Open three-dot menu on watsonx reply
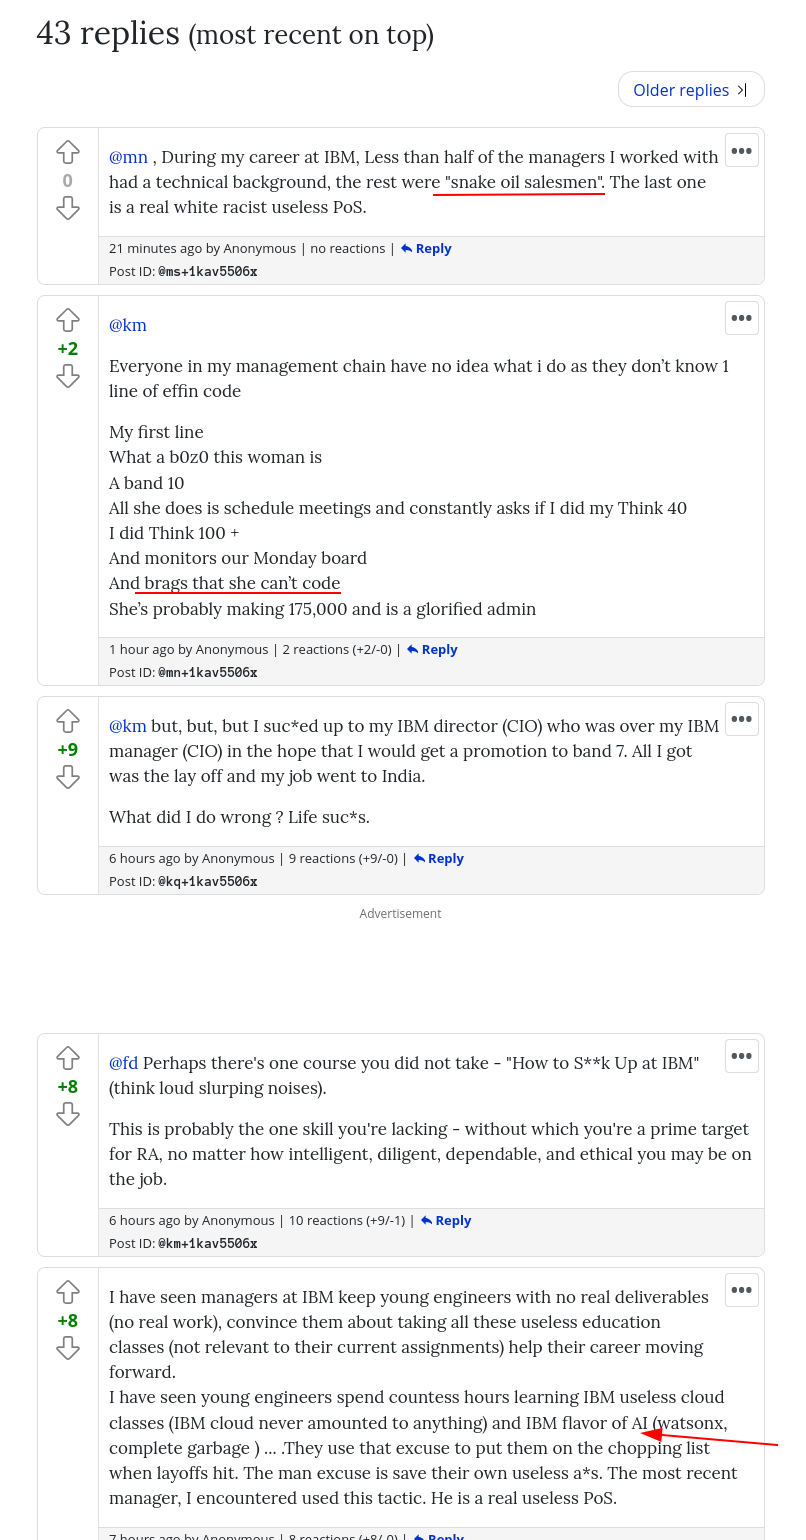806x1540 pixels. [x=741, y=1290]
